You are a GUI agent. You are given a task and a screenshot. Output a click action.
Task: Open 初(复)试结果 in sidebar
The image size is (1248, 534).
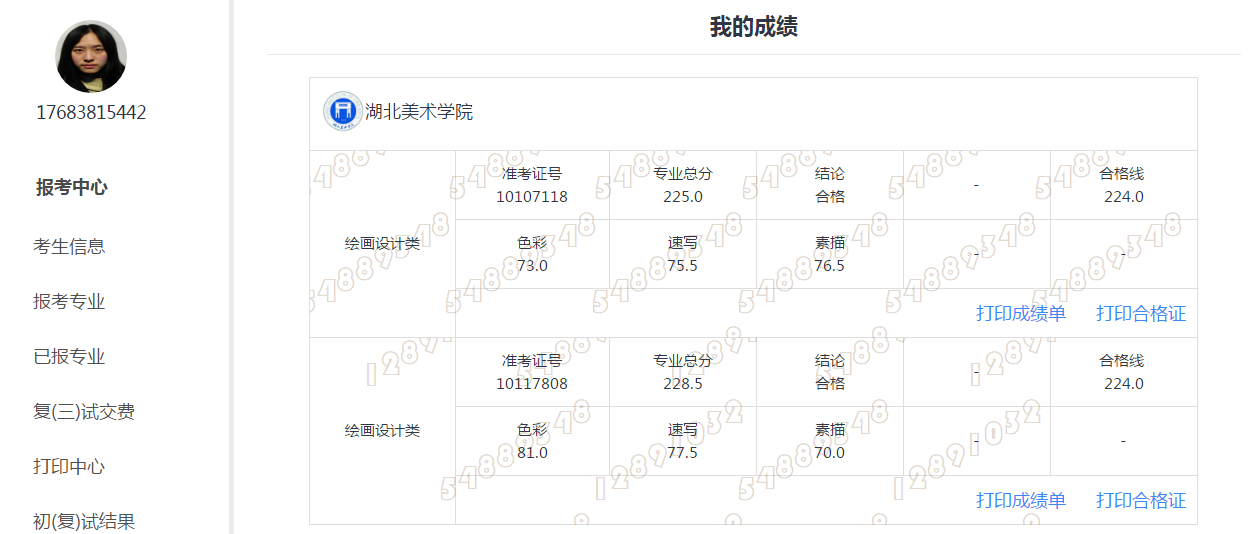pos(84,521)
